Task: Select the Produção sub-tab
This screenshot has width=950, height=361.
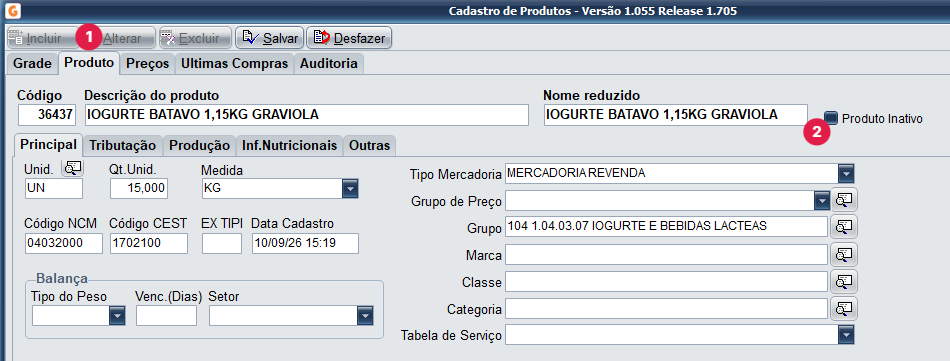Action: point(199,145)
